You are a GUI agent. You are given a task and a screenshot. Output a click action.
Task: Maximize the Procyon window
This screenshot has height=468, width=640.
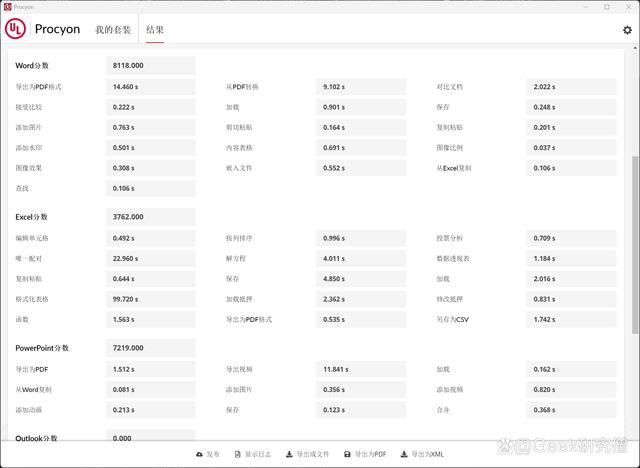[605, 6]
